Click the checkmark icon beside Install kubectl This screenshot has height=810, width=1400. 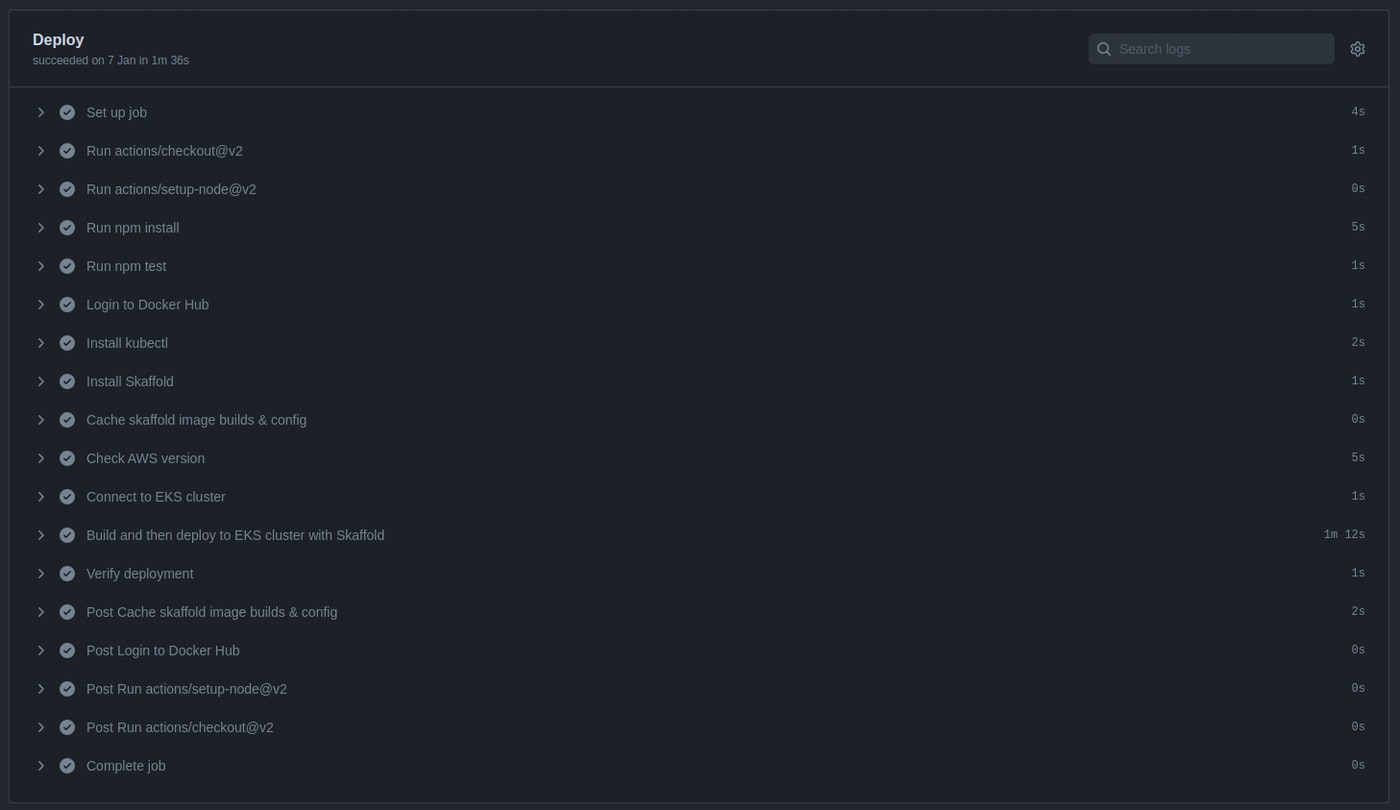coord(67,342)
